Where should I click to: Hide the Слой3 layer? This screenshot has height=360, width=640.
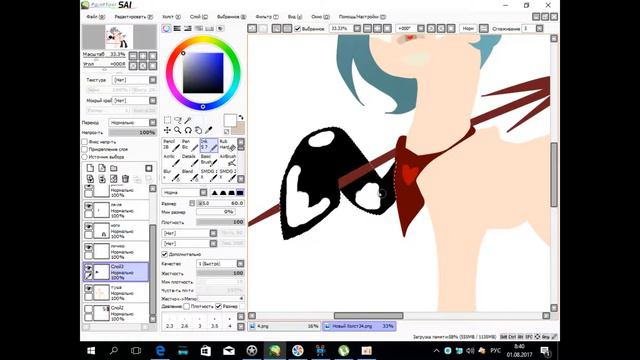pyautogui.click(x=89, y=268)
